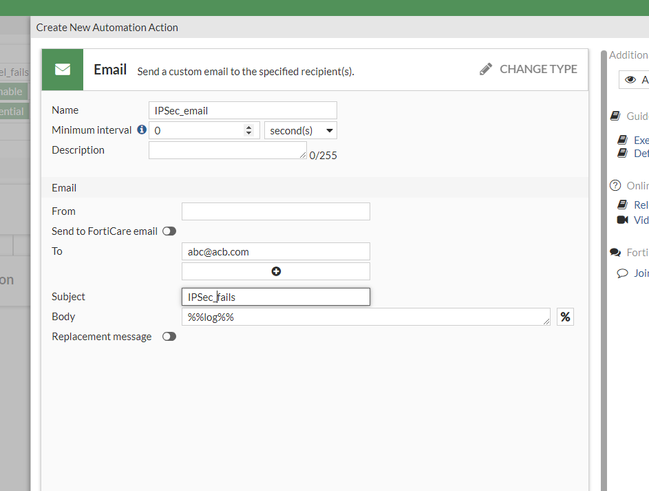Click the speech bubble Join icon
Screen dimensions: 649x491
point(622,273)
